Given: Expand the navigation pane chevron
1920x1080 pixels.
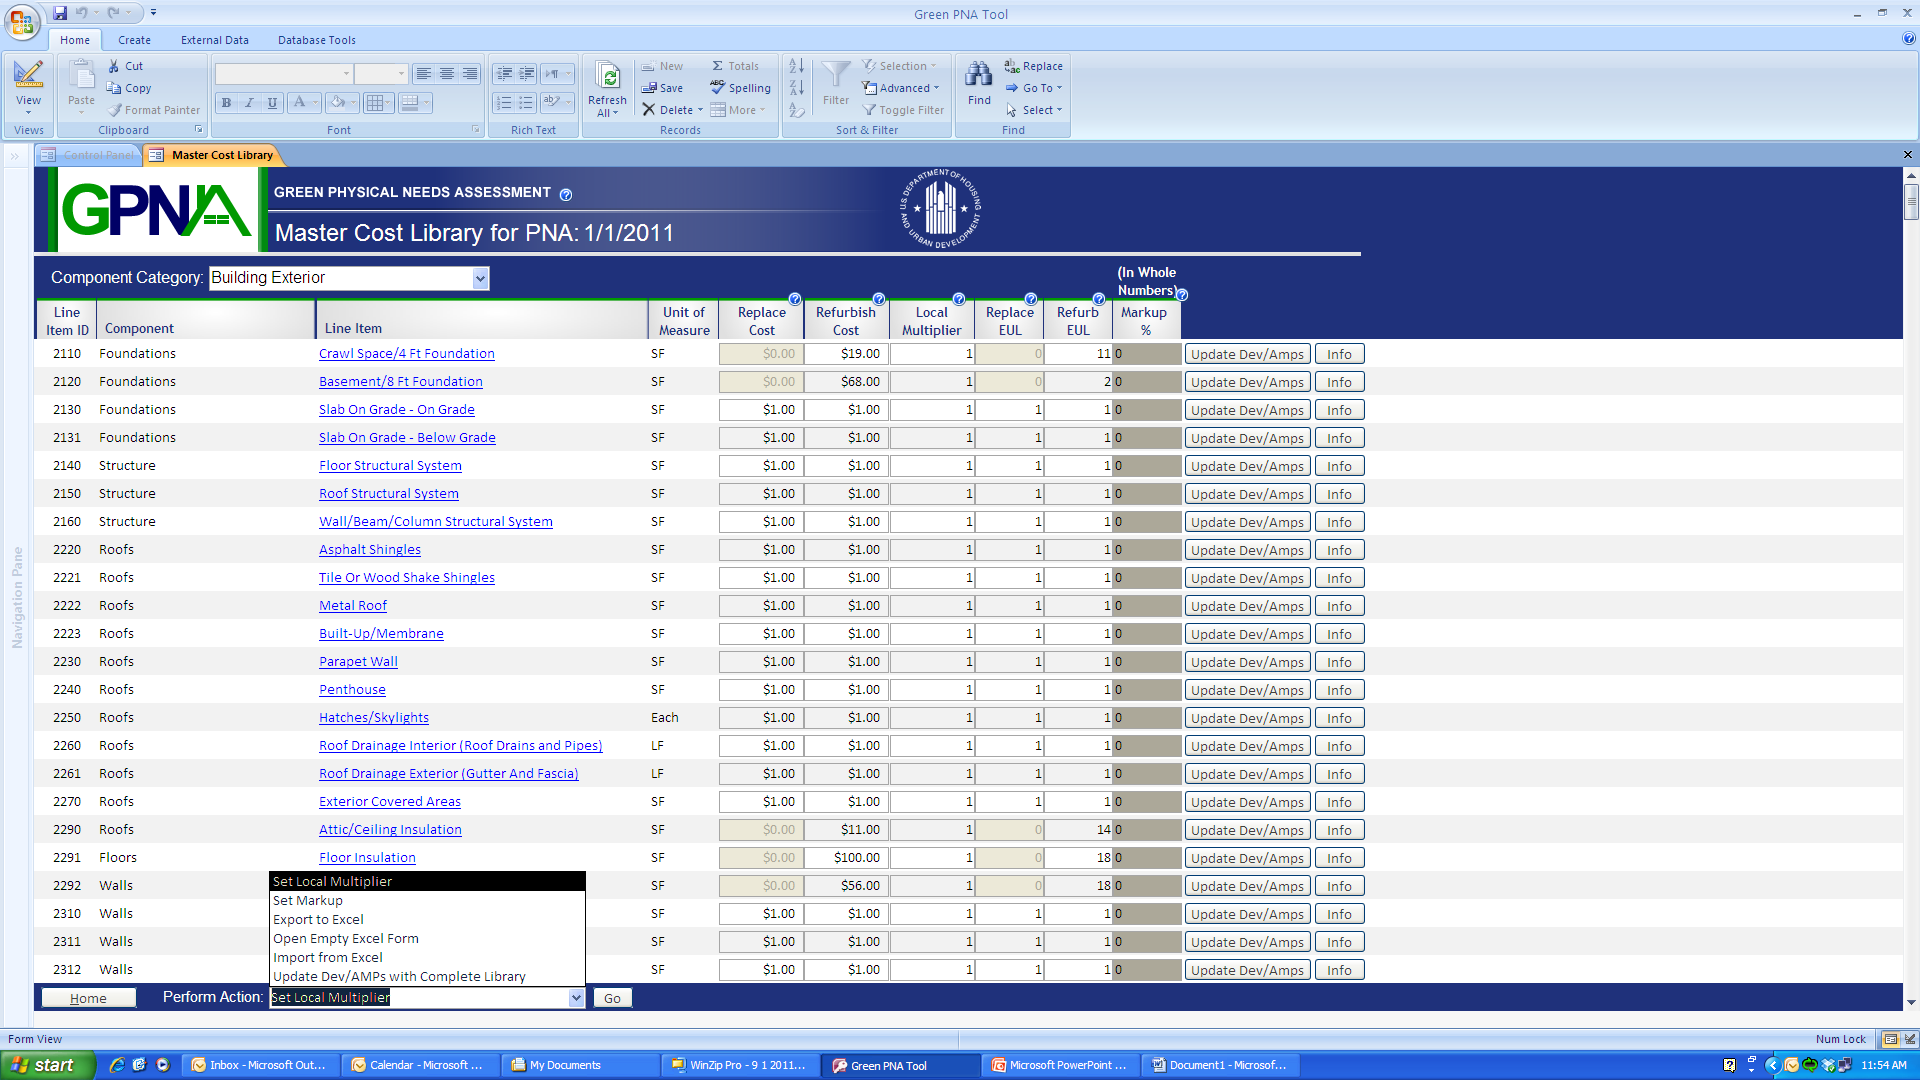Looking at the screenshot, I should 15,156.
